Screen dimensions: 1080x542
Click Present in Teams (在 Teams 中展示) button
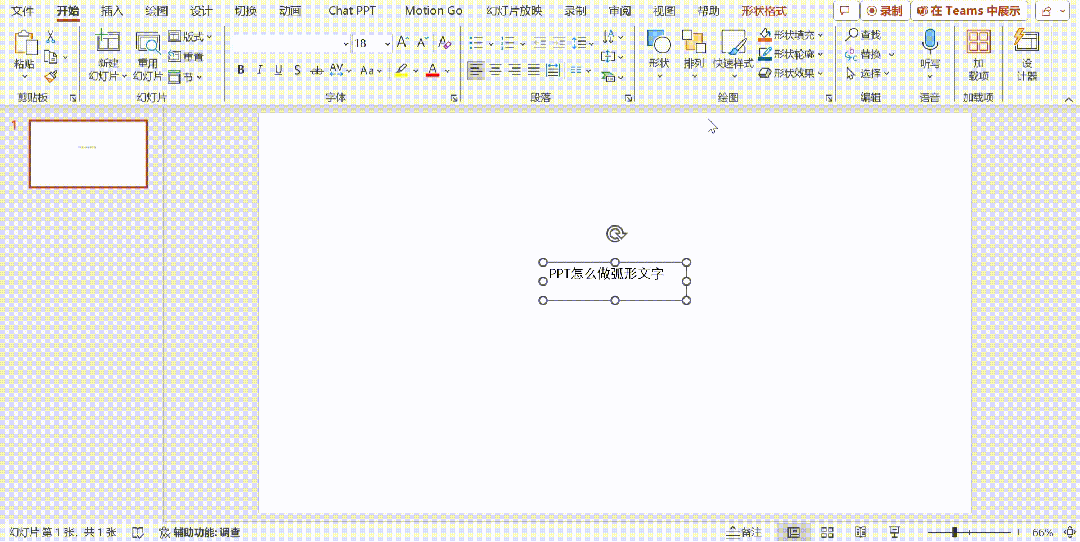pyautogui.click(x=968, y=11)
